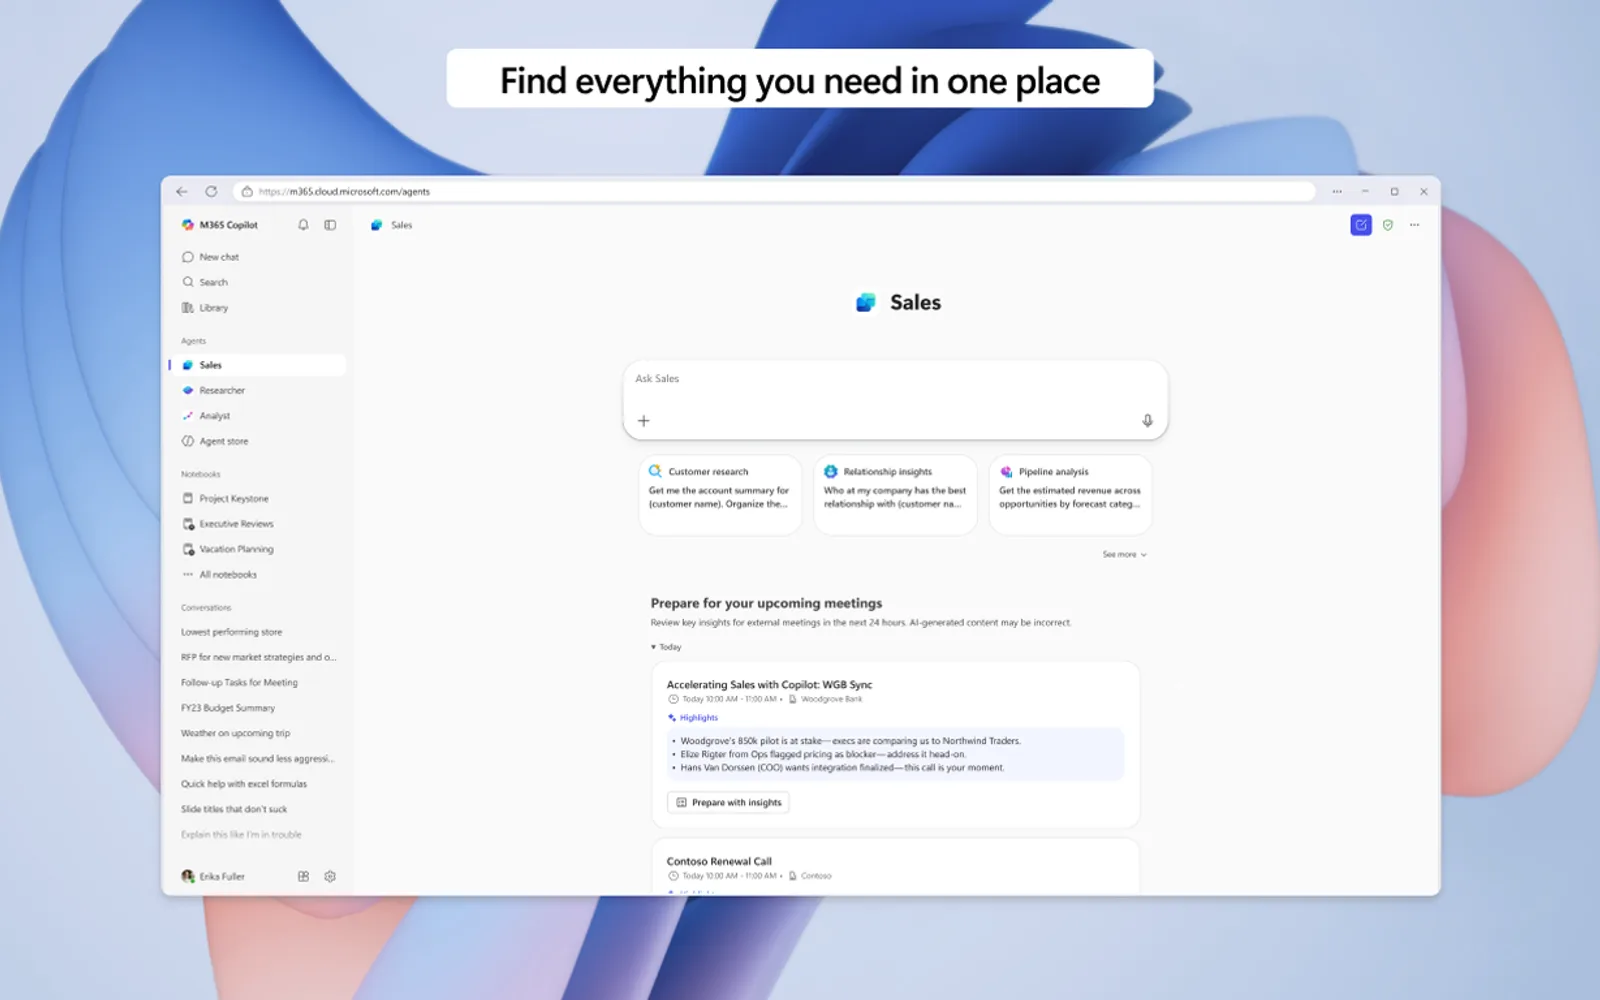Screen dimensions: 1600x1000
Task: Open the notifications bell icon
Action: click(303, 225)
